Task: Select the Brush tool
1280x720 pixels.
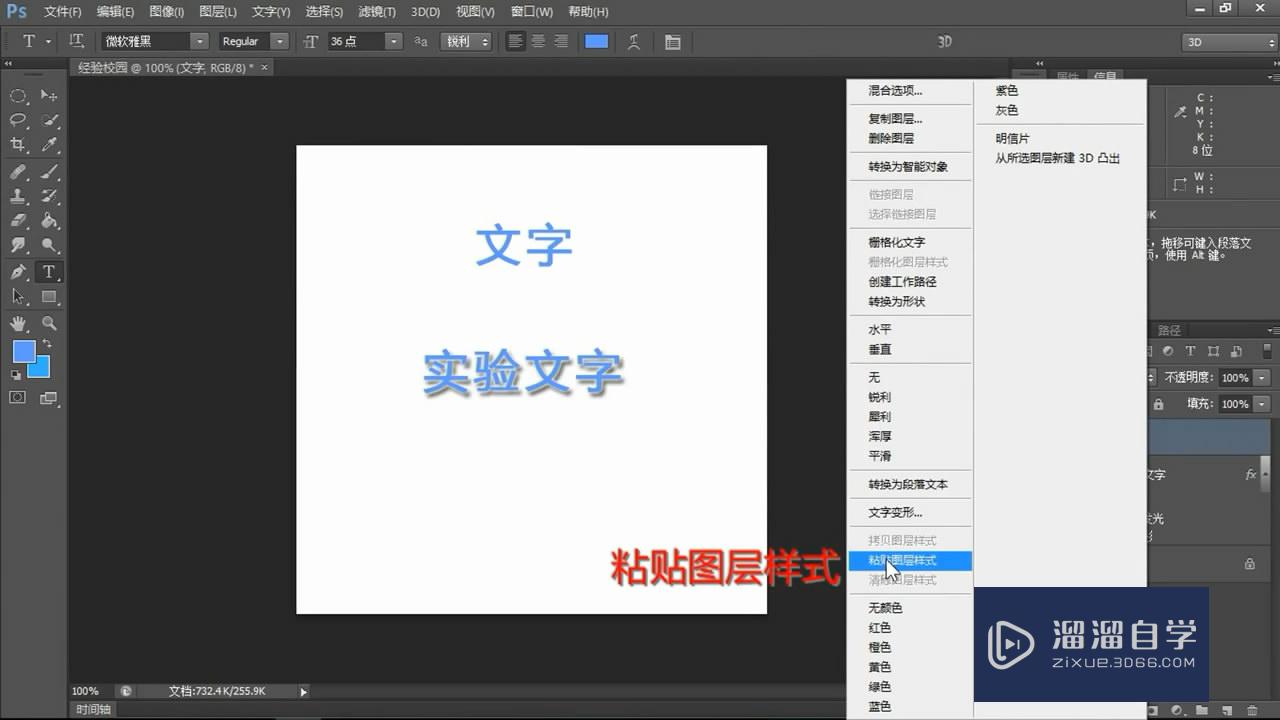Action: [x=49, y=172]
